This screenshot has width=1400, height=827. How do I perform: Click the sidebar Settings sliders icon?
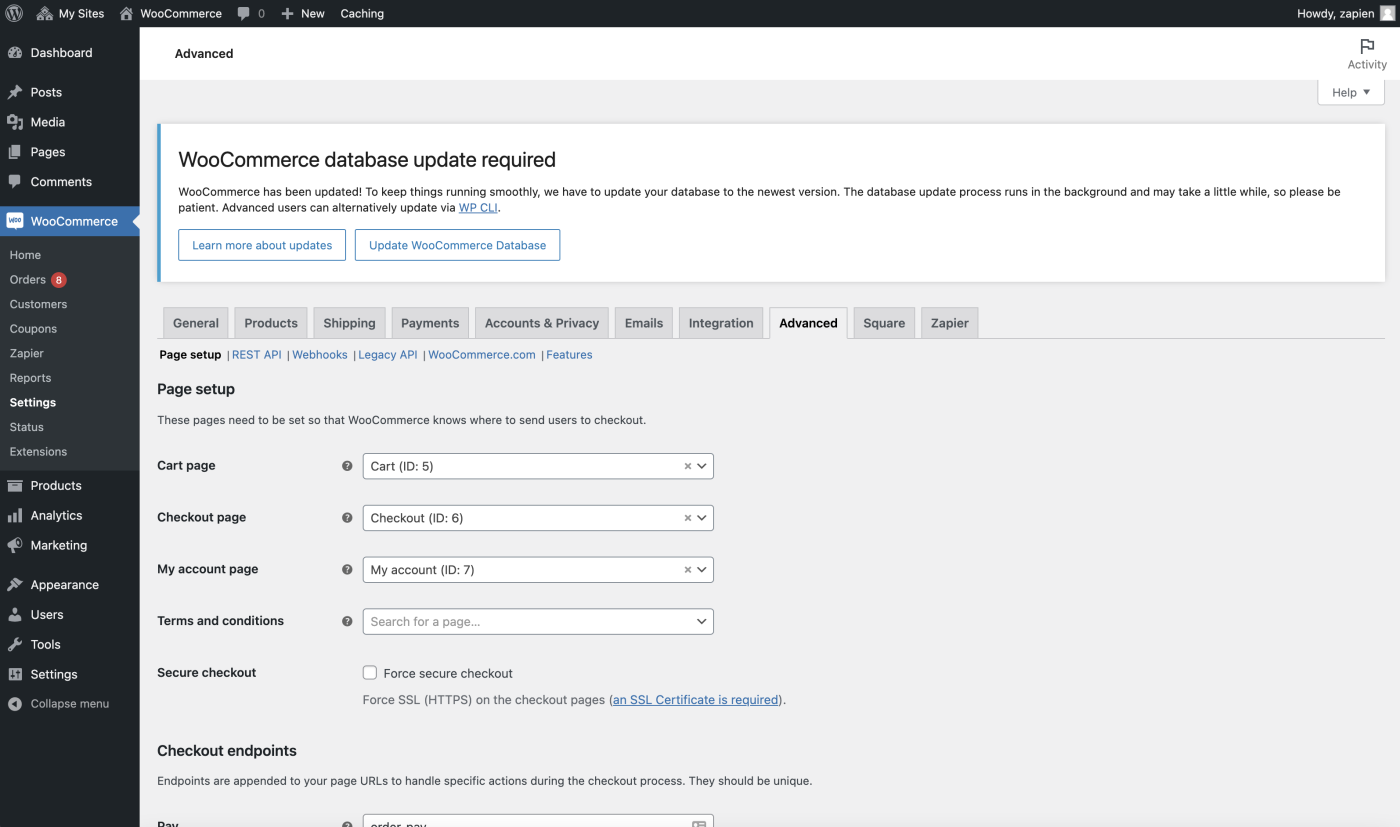coord(15,674)
